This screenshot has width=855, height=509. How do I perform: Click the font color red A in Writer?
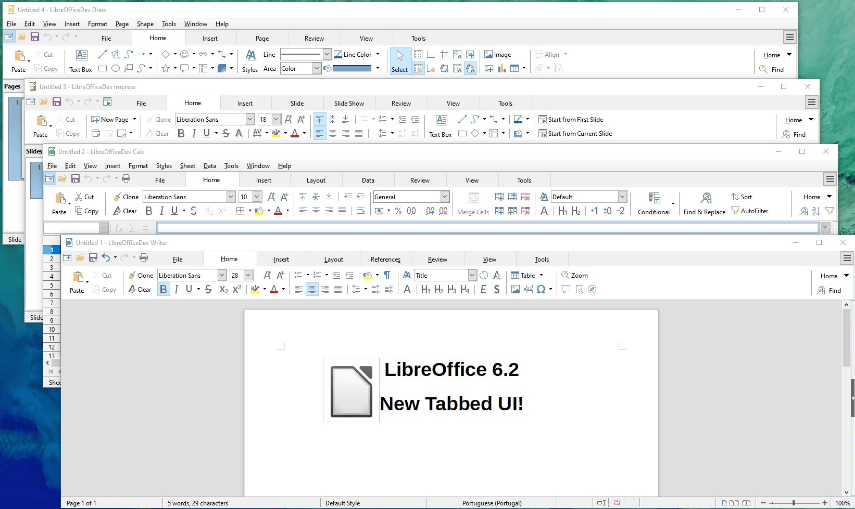coord(274,290)
